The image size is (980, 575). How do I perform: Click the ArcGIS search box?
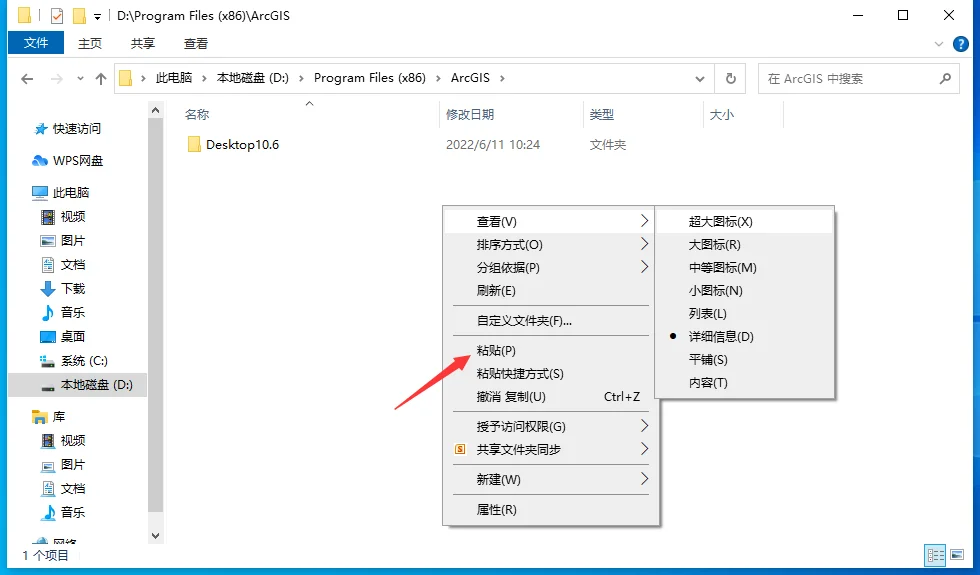[858, 79]
